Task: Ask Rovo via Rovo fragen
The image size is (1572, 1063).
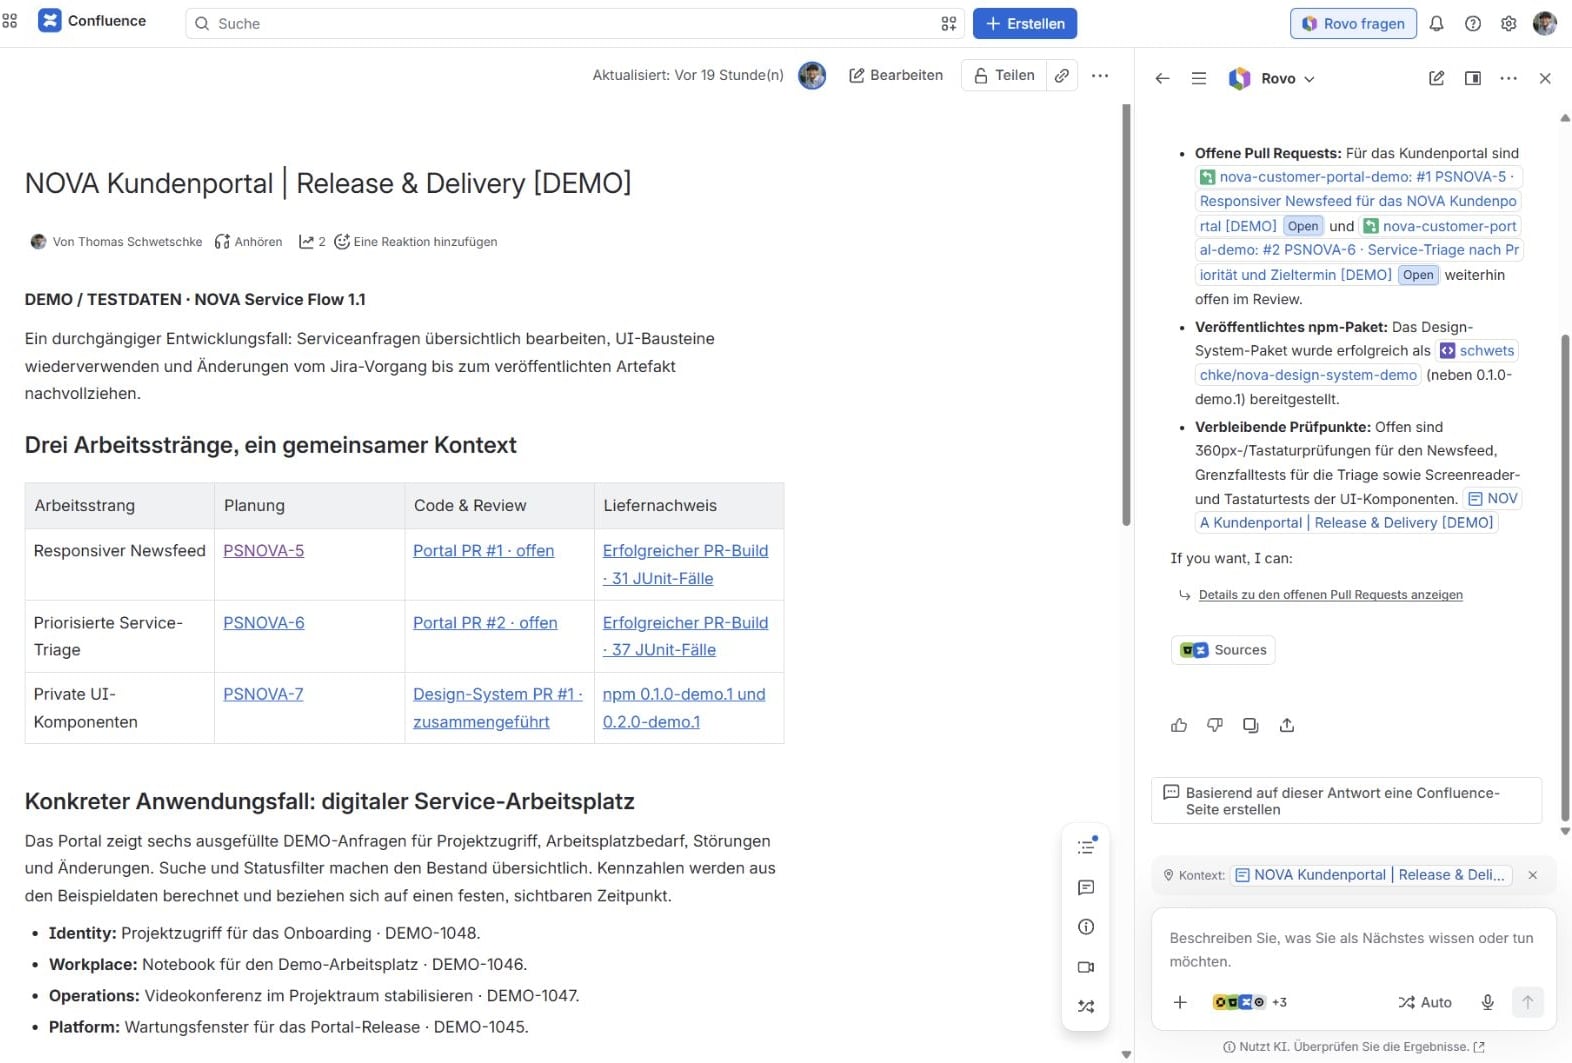Action: point(1353,23)
